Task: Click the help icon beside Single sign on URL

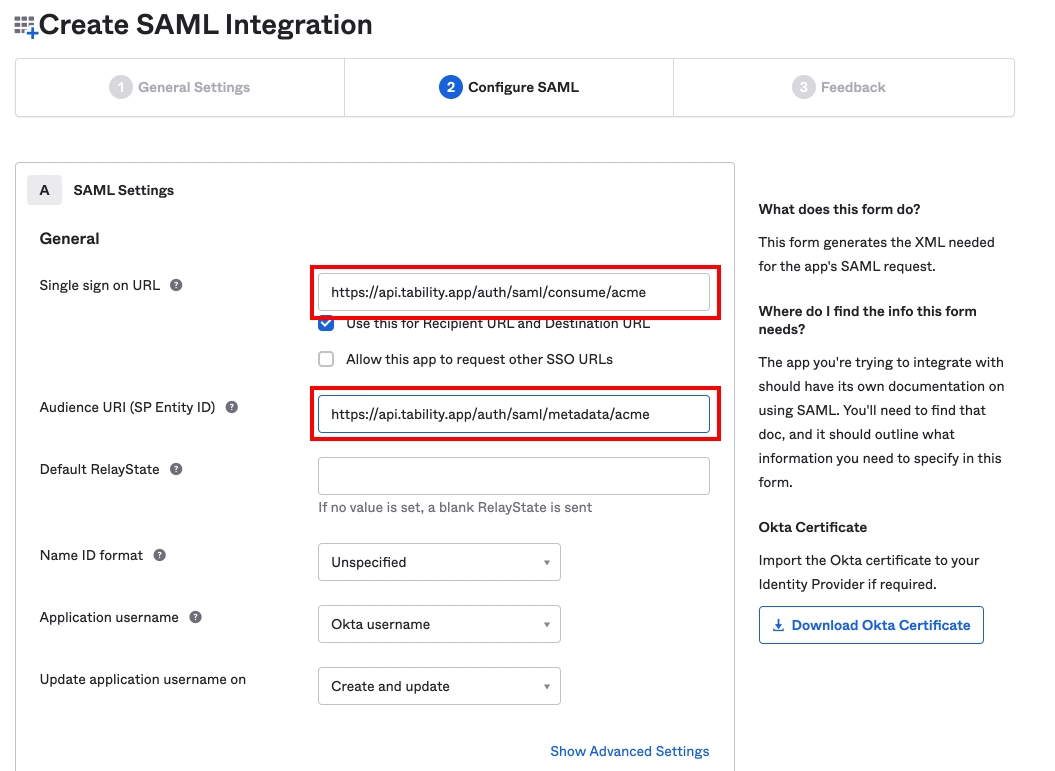Action: click(x=176, y=285)
